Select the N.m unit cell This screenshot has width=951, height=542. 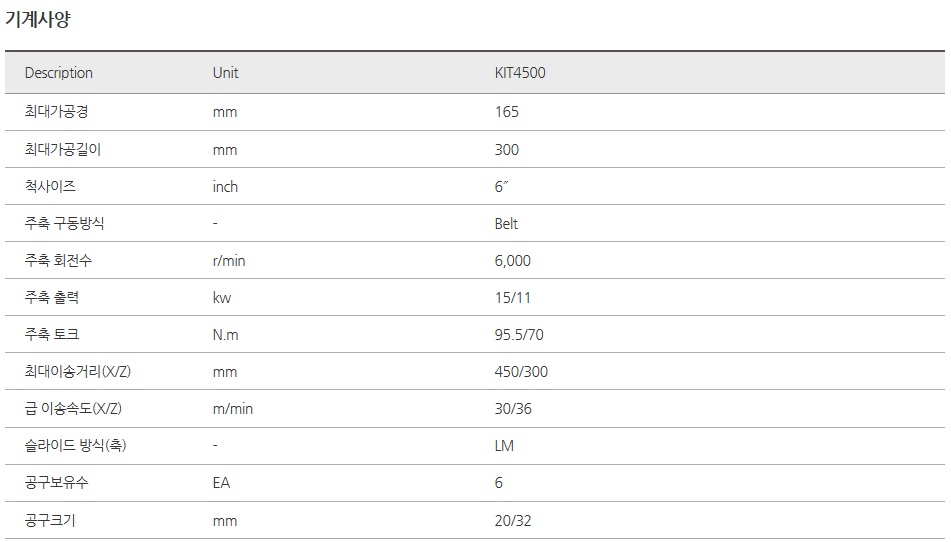226,335
